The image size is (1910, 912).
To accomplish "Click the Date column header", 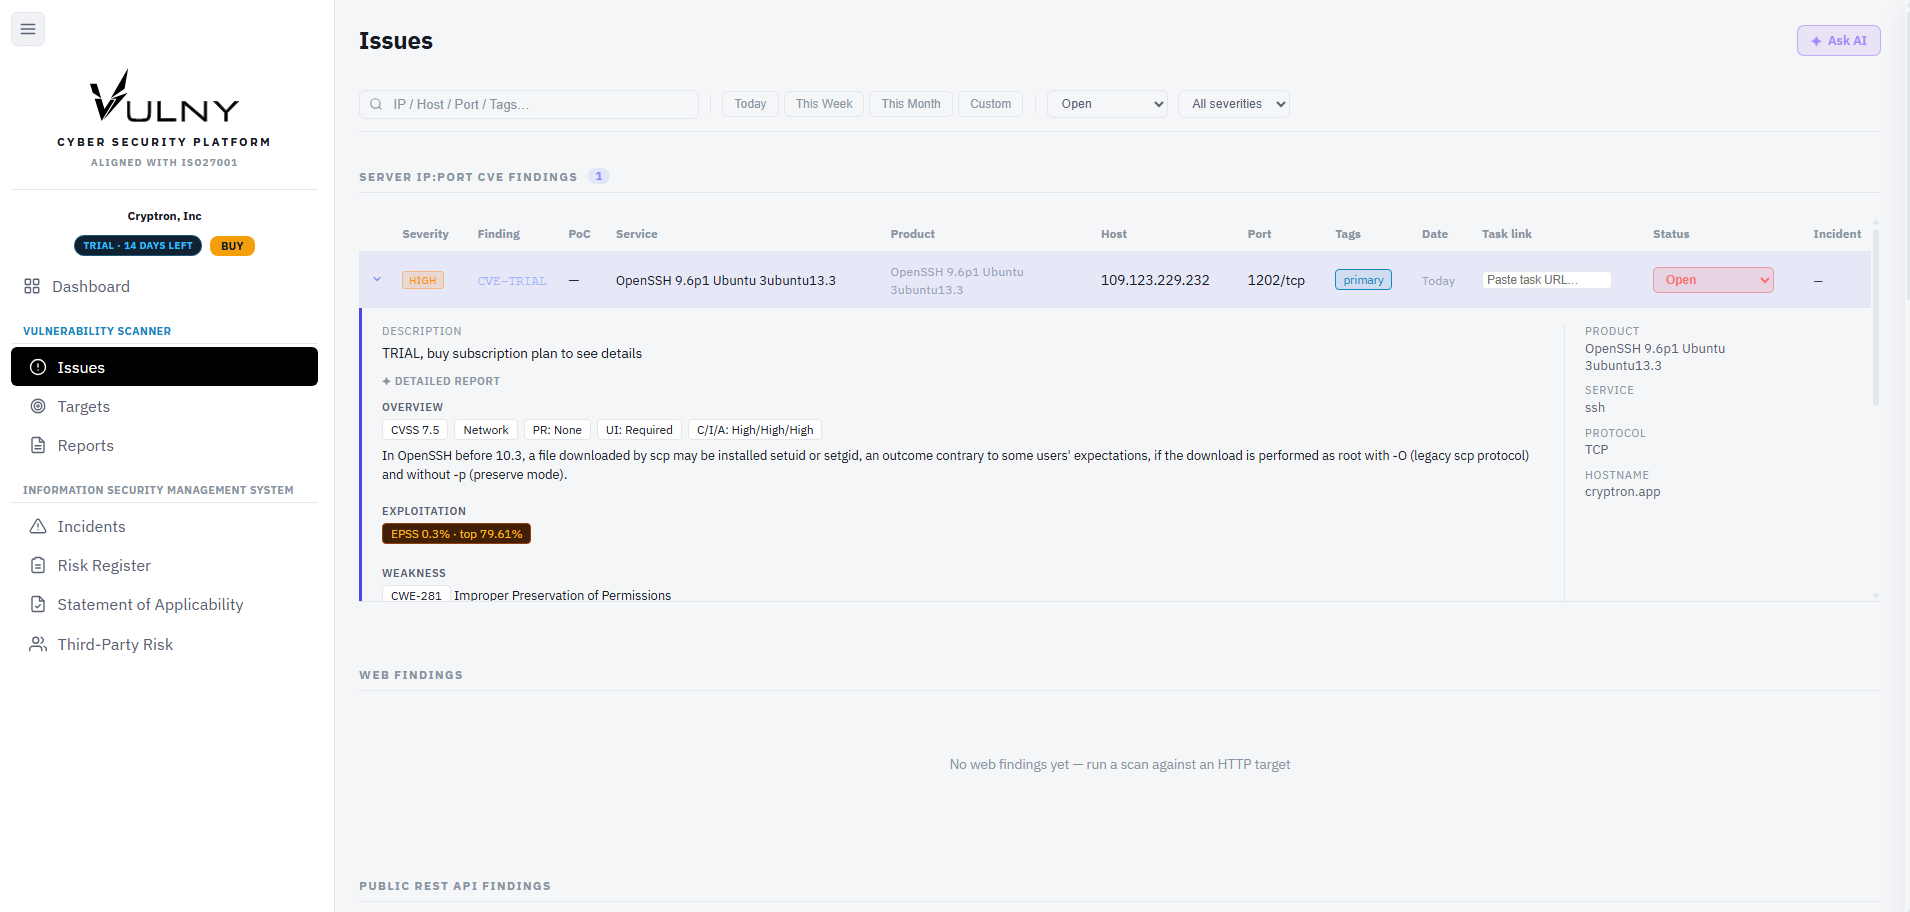I will (x=1435, y=234).
